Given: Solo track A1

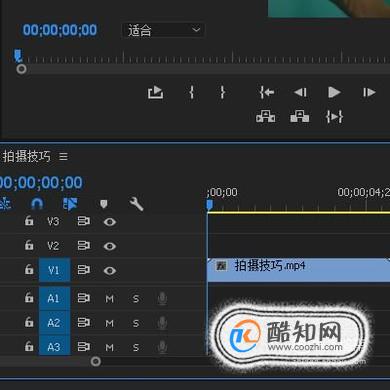Looking at the screenshot, I should 136,299.
